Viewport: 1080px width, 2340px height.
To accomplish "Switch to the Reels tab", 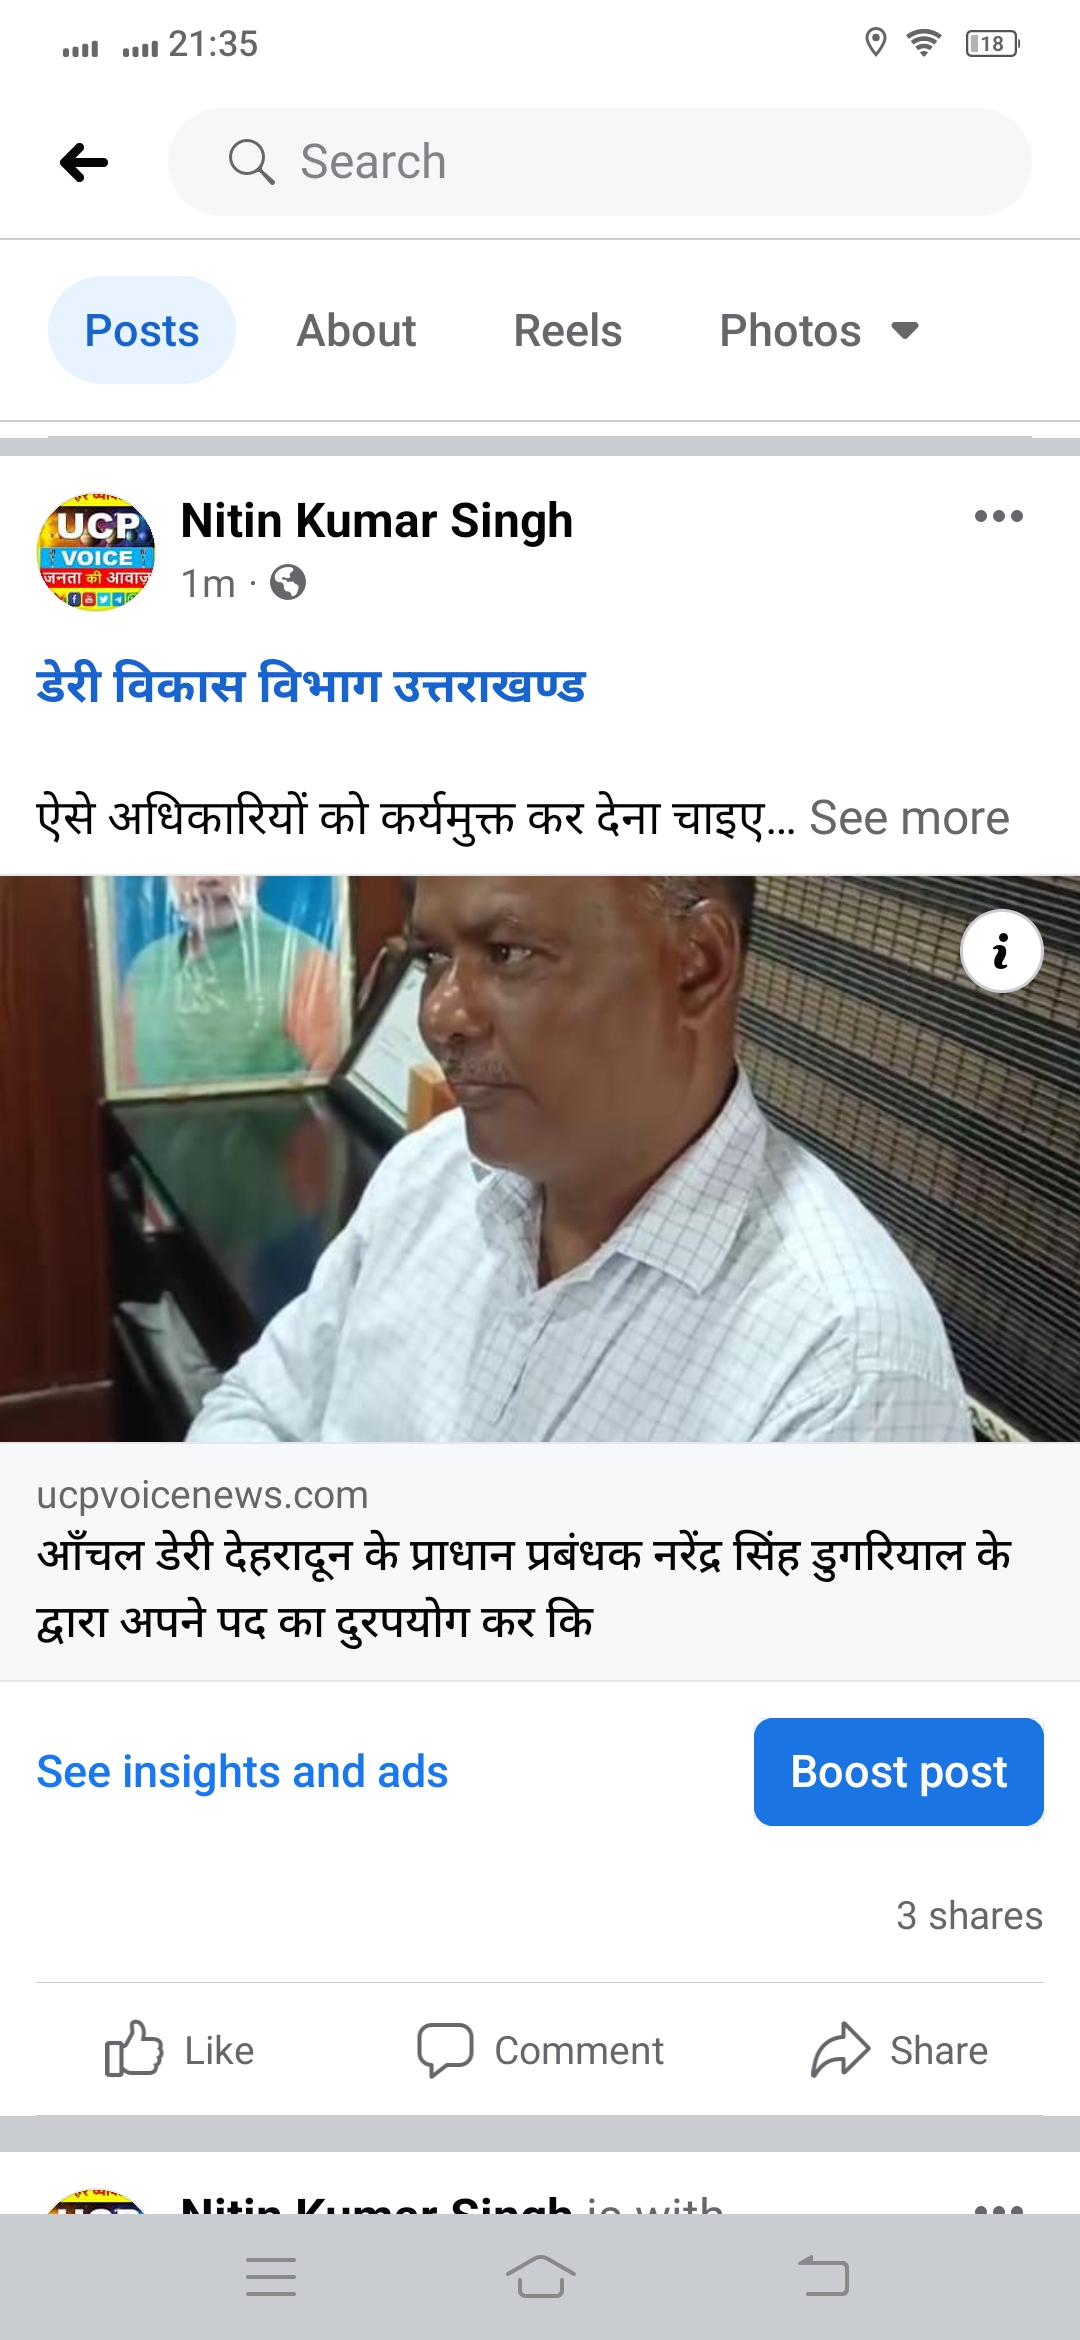I will pos(568,330).
